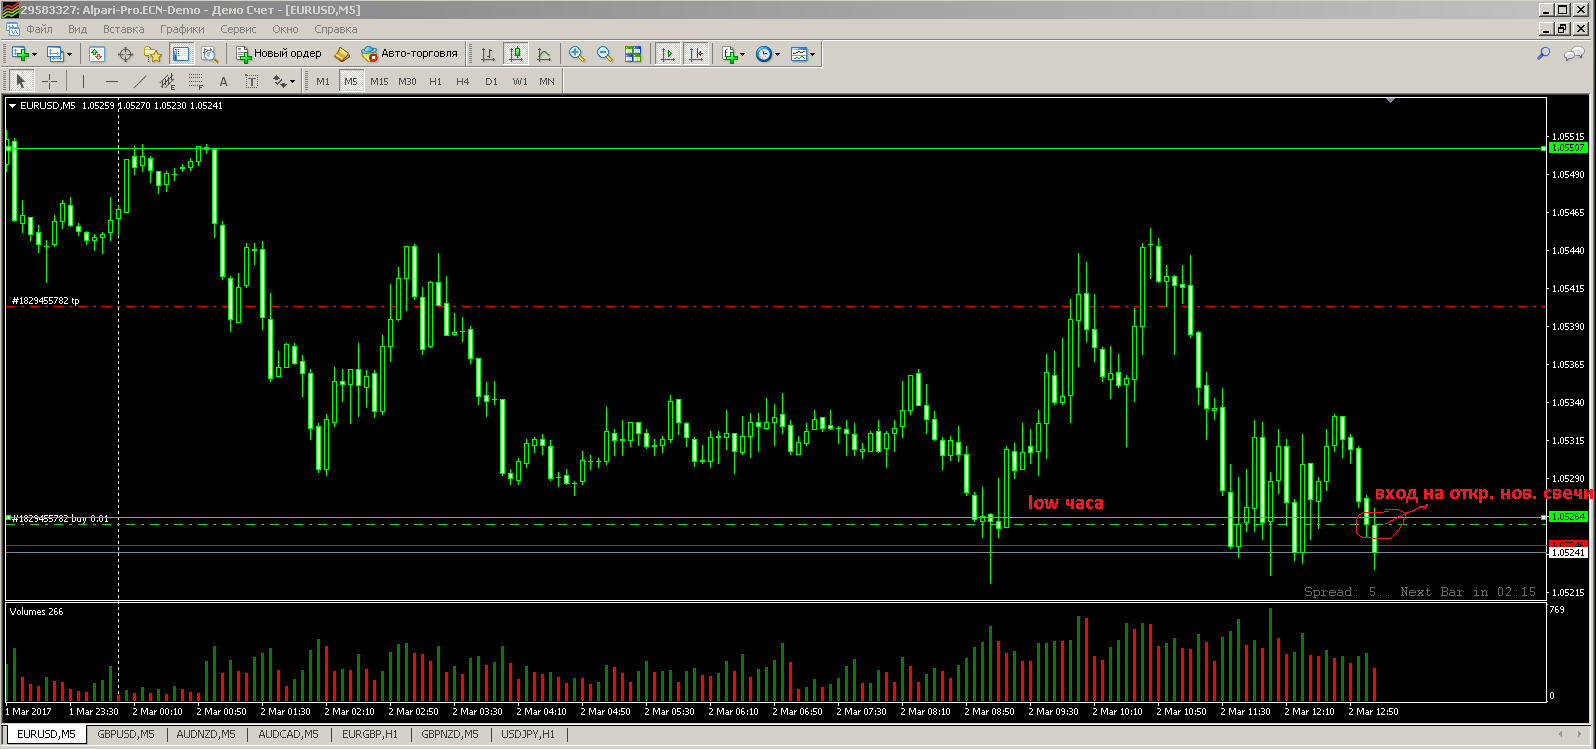Image resolution: width=1596 pixels, height=749 pixels.
Task: Expand the Profiles dropdown arrow
Action: (69, 54)
